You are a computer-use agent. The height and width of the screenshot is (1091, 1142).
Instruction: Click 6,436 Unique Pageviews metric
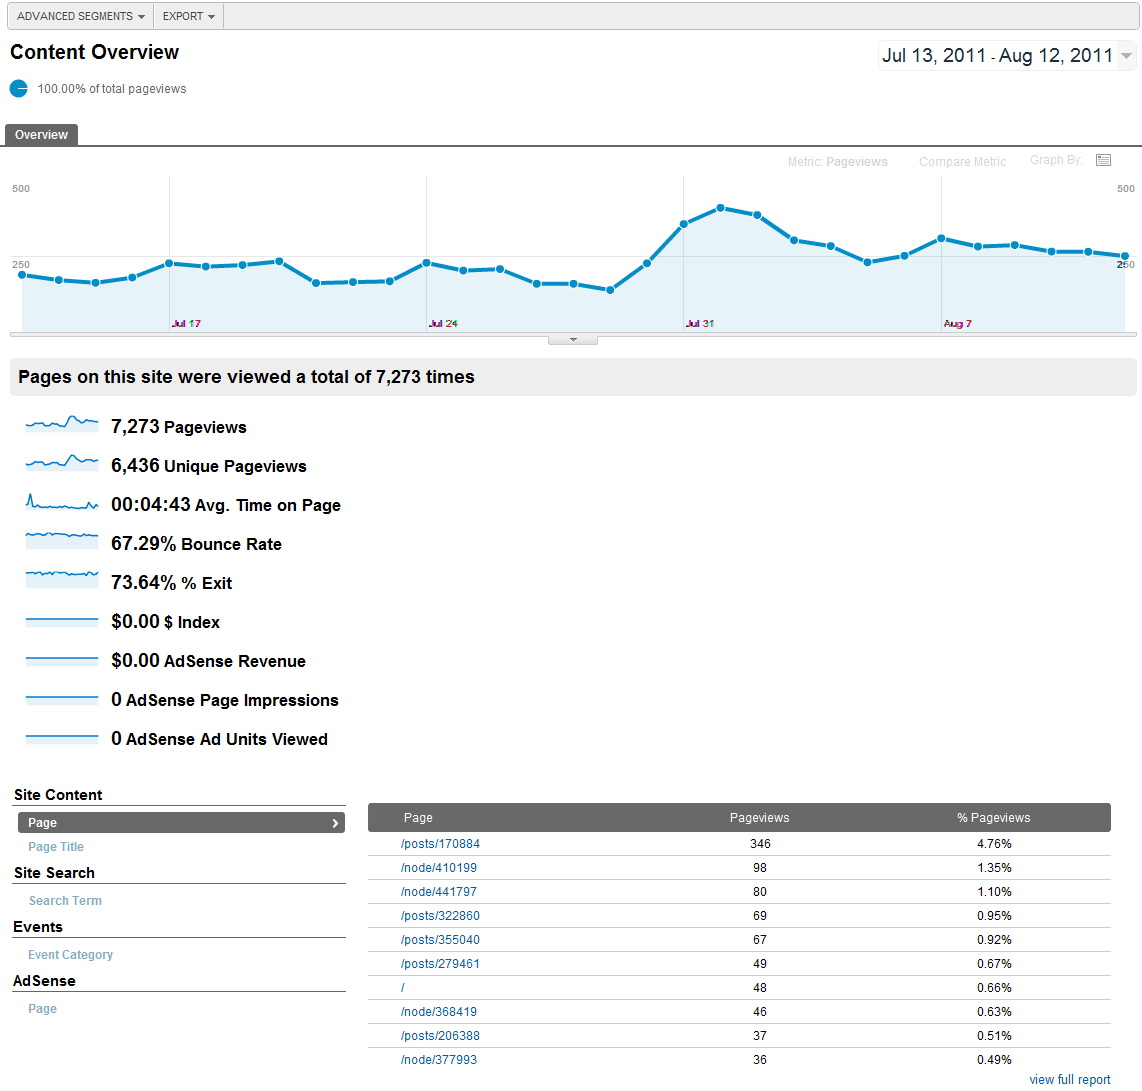208,466
